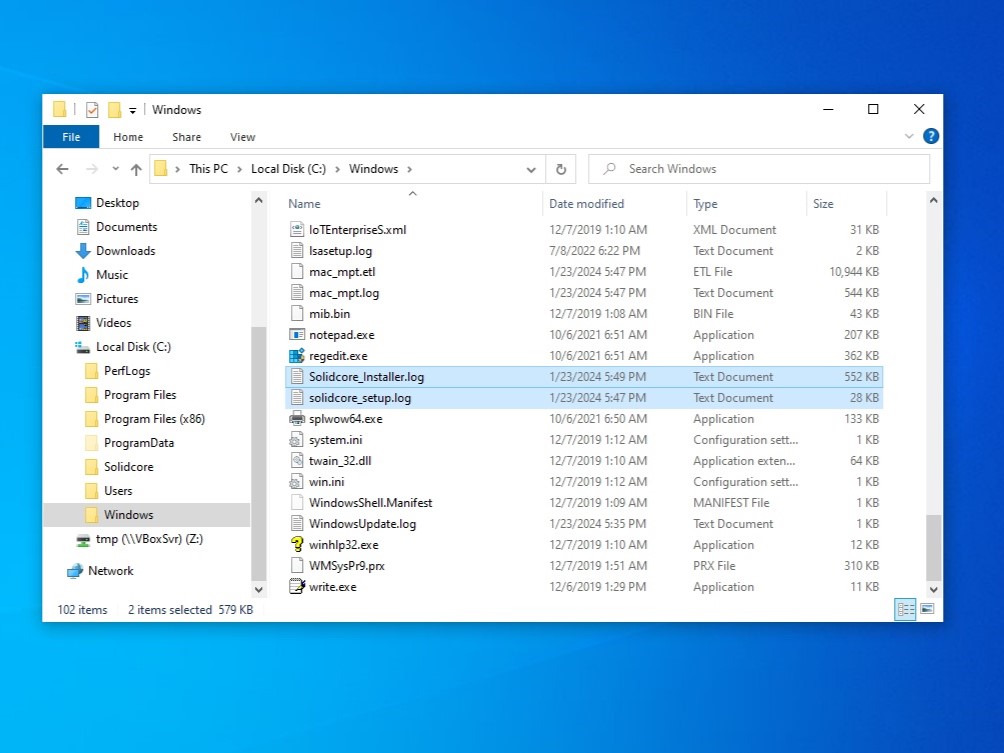
Task: Switch to details view layout
Action: 906,609
